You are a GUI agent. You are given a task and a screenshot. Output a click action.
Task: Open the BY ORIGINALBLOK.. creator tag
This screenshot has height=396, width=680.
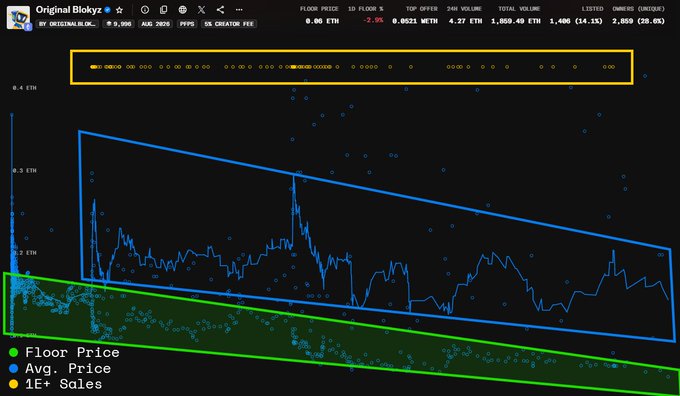pyautogui.click(x=67, y=24)
